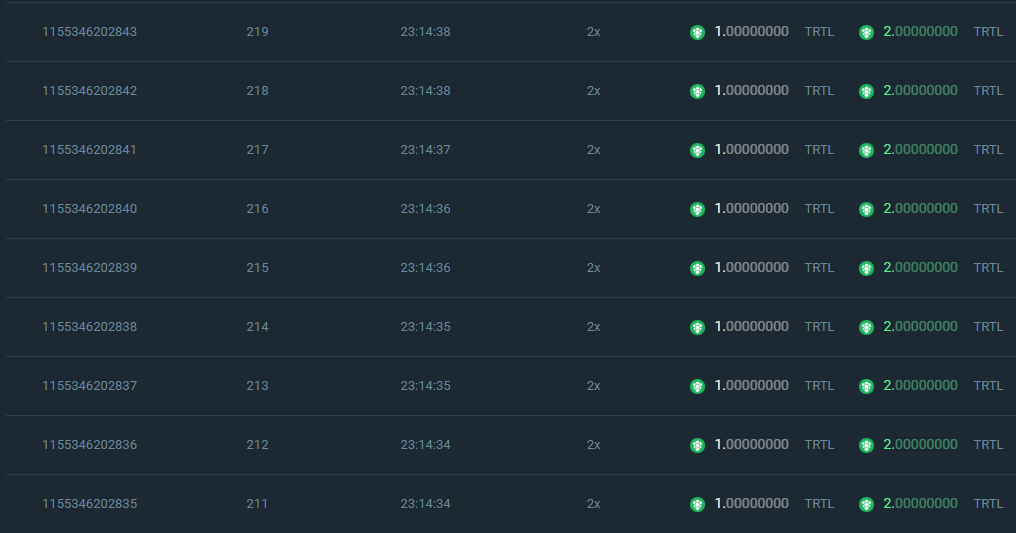Click the TRTL coin icon beside bet amount in row 219
The width and height of the screenshot is (1016, 533).
pos(697,32)
